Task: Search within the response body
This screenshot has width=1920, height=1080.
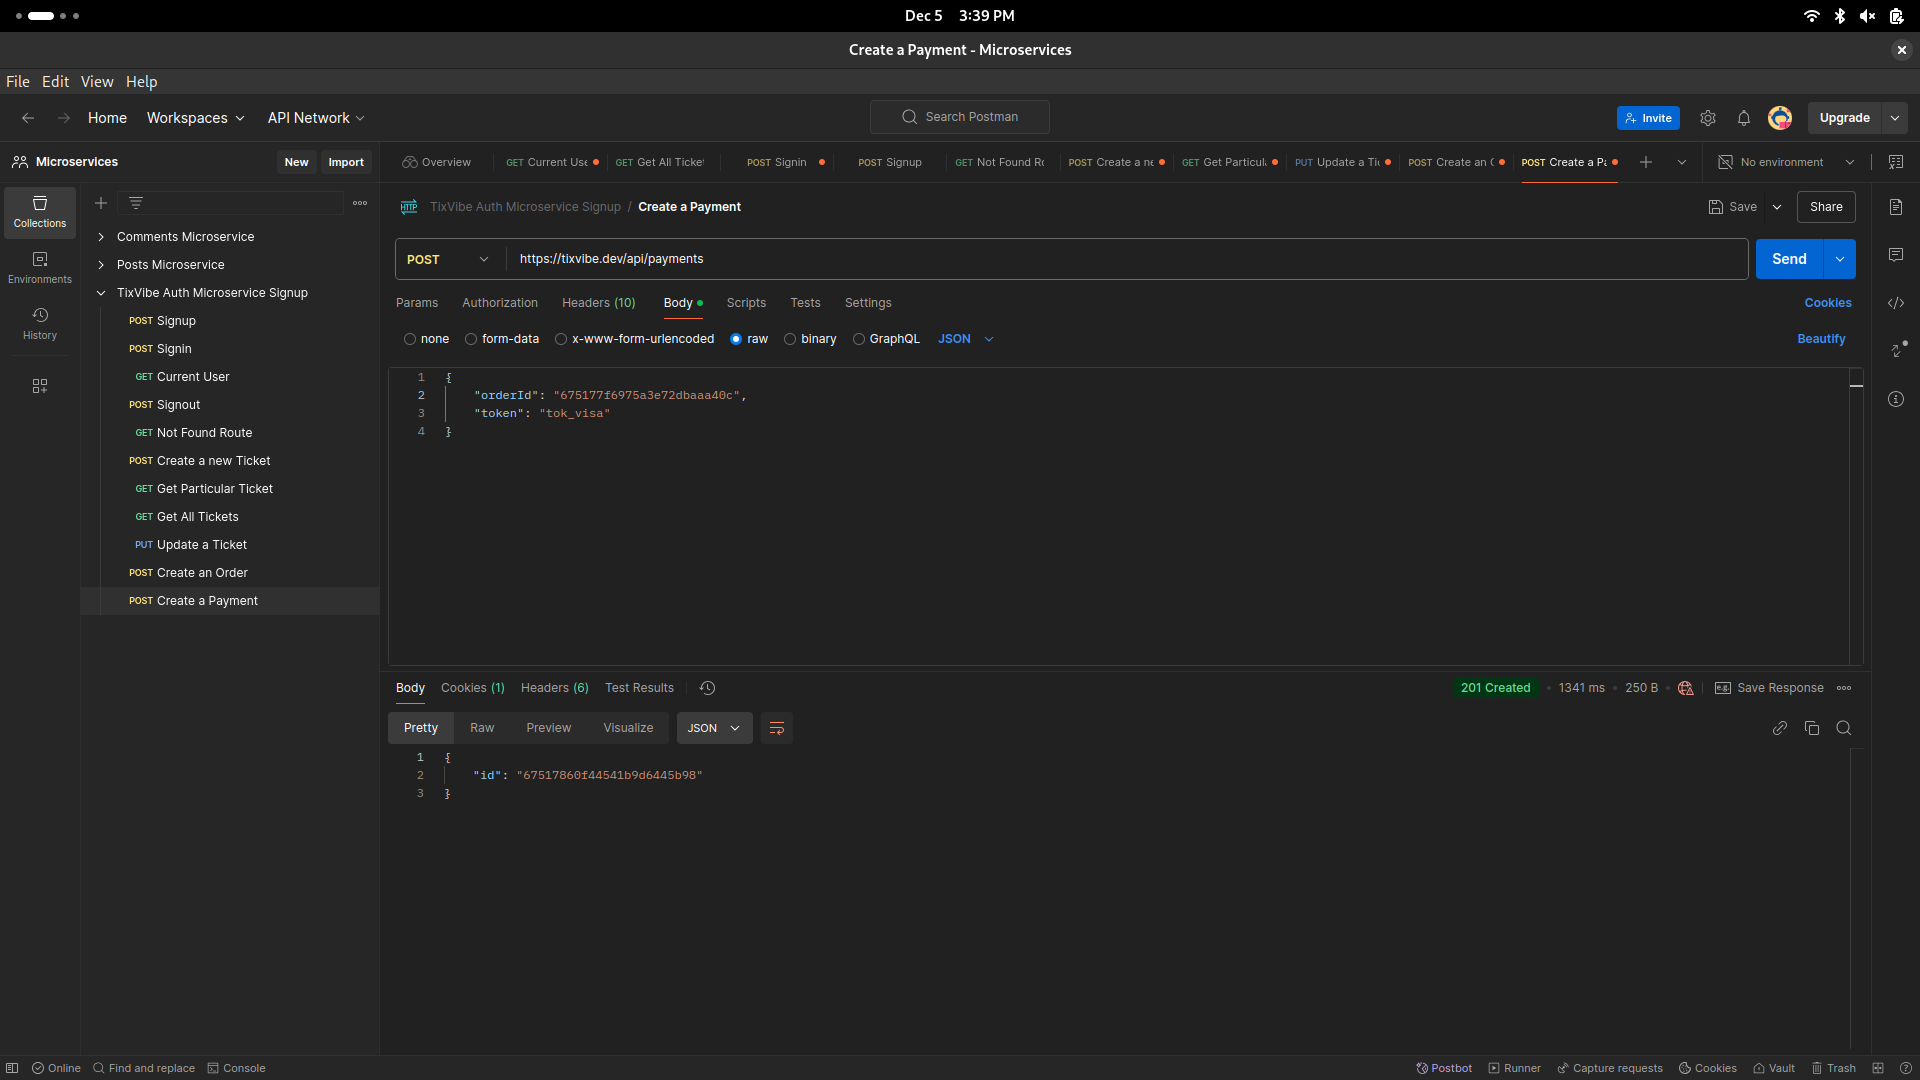Action: 1844,728
